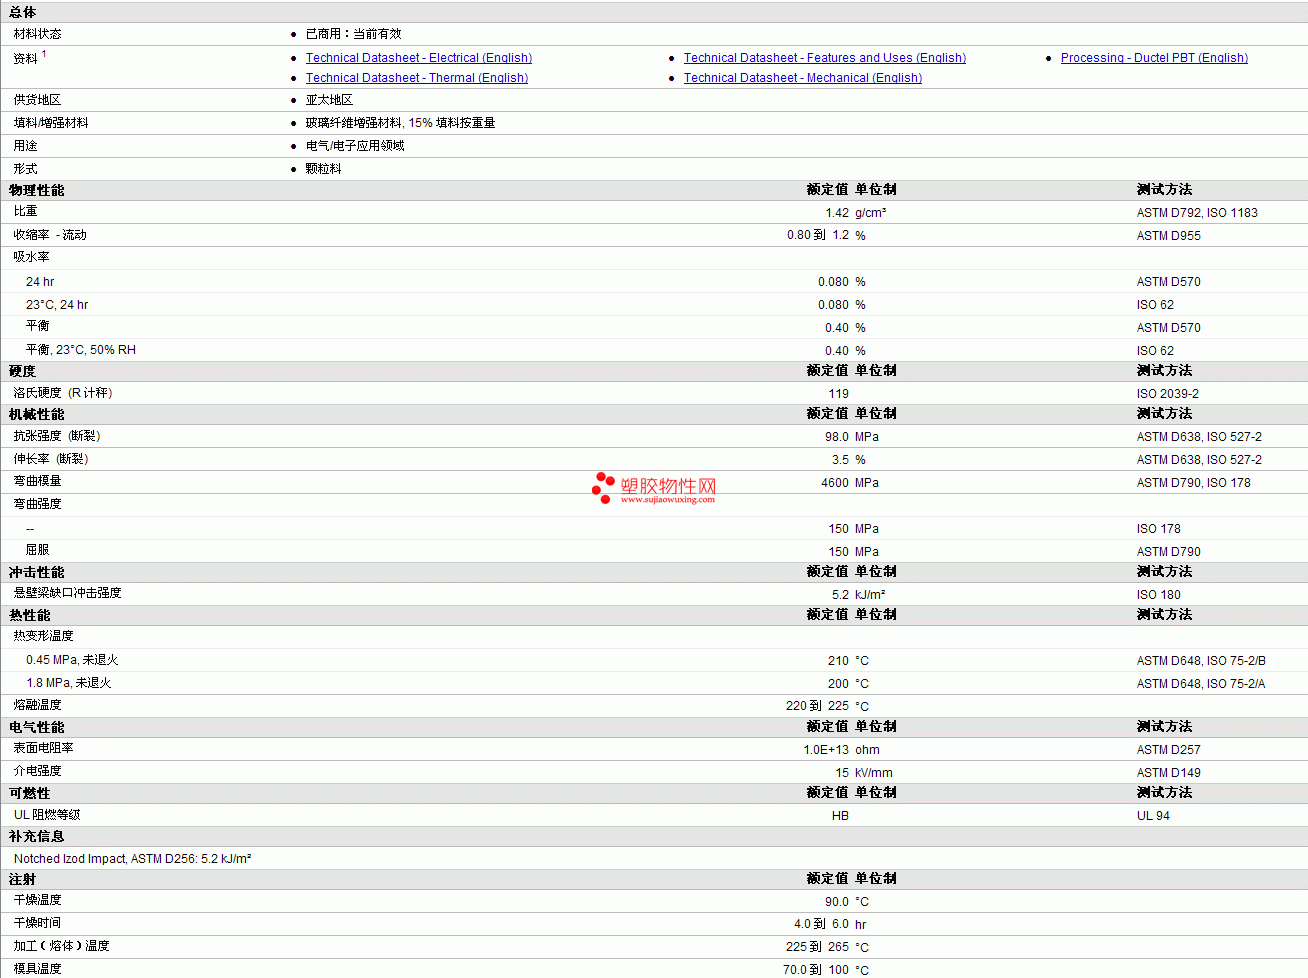Image resolution: width=1308 pixels, height=978 pixels.
Task: Select the 机械性能 section header
Action: click(x=37, y=414)
